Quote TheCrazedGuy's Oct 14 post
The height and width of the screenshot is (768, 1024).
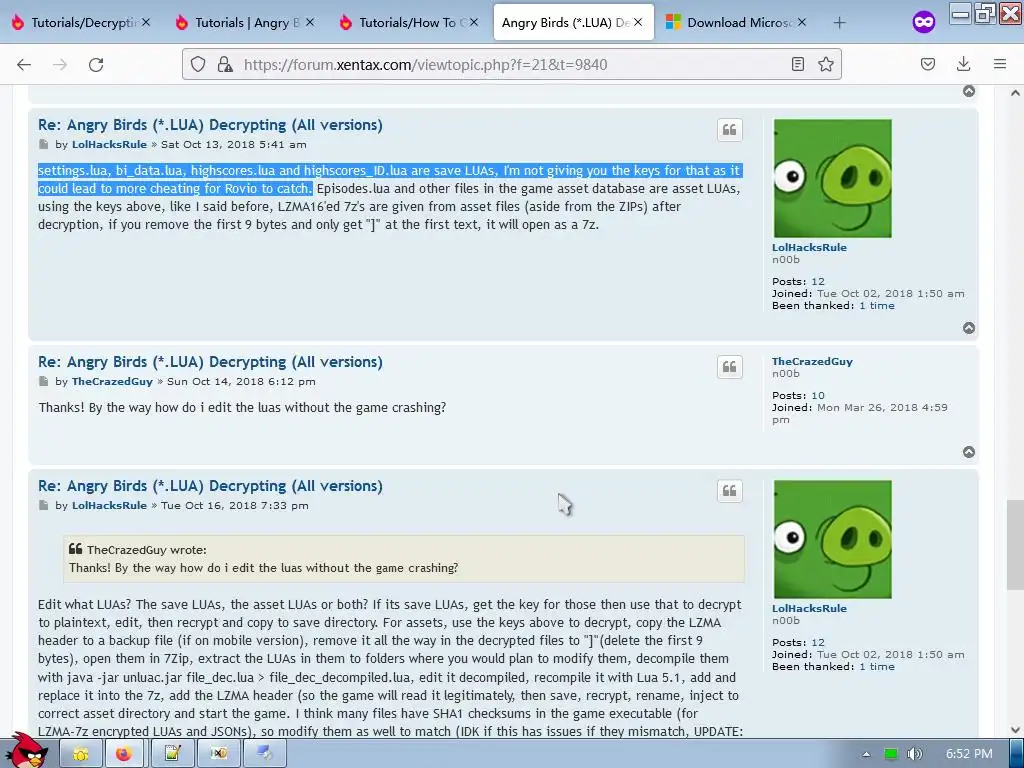[729, 367]
